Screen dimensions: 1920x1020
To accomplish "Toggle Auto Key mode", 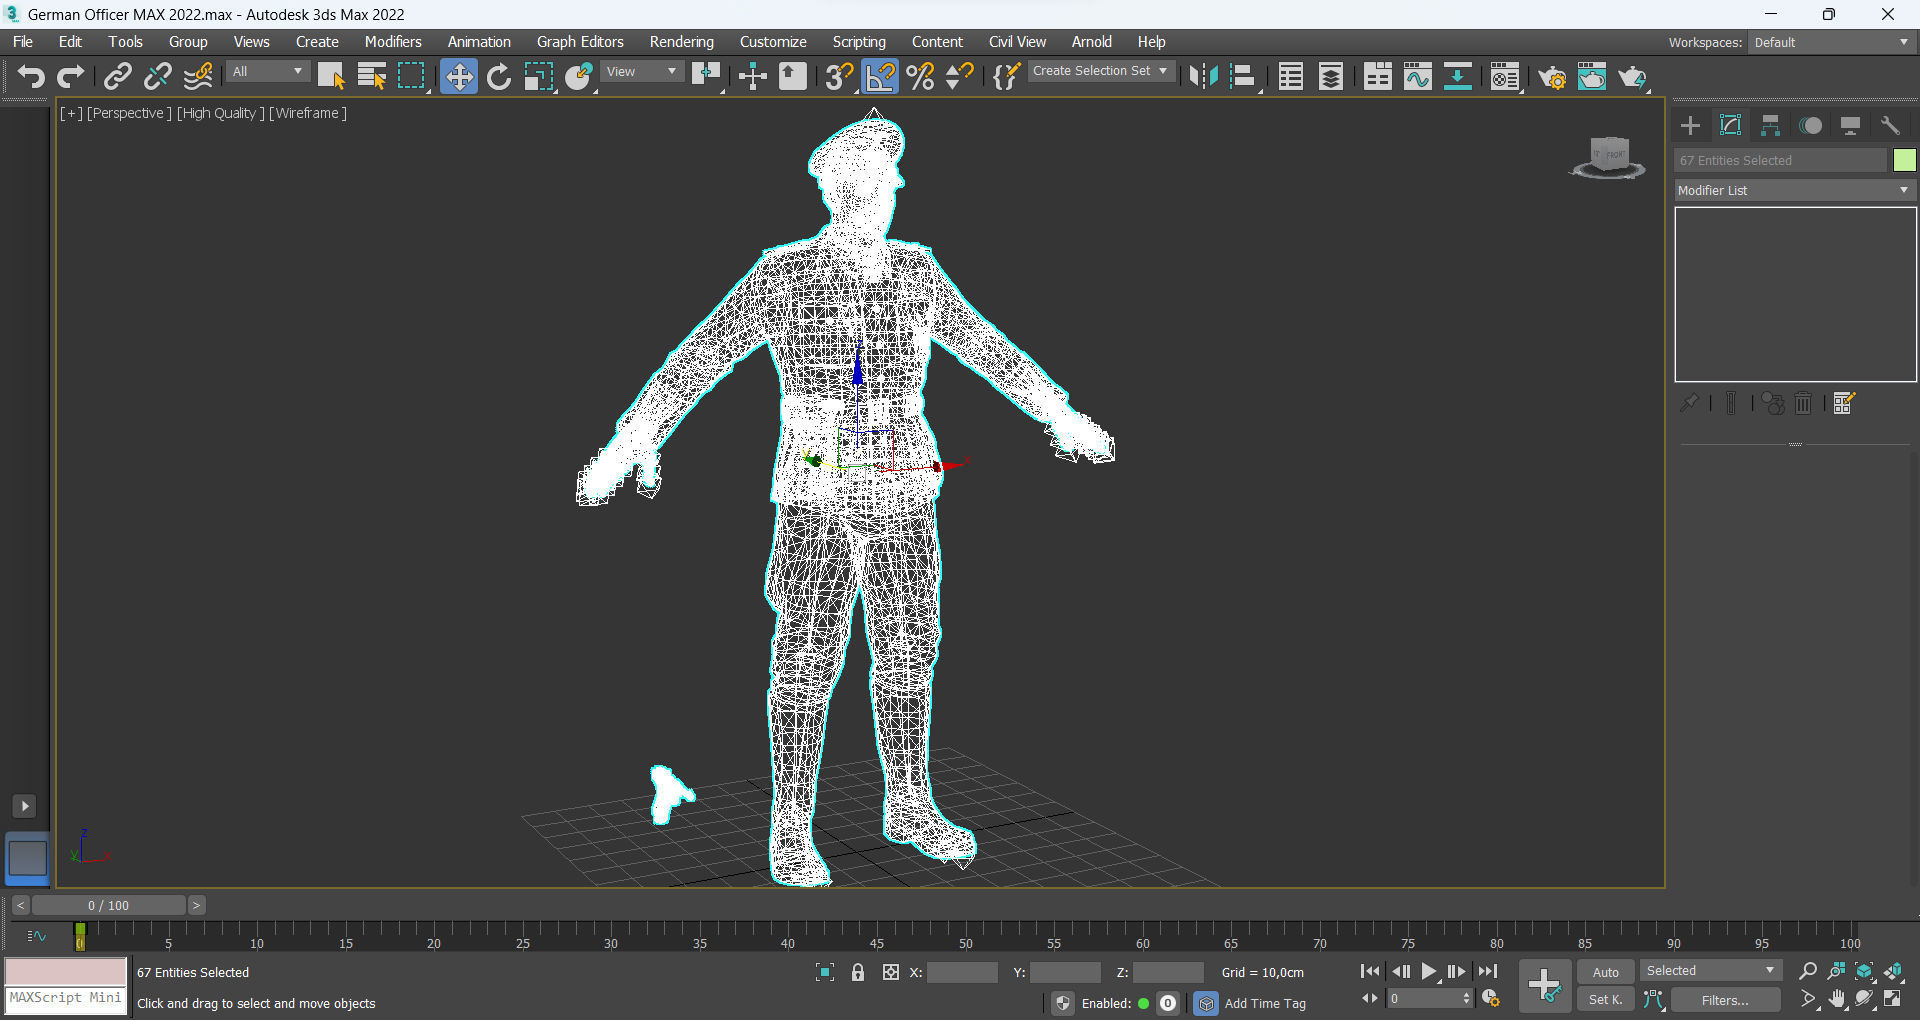I will [x=1606, y=972].
